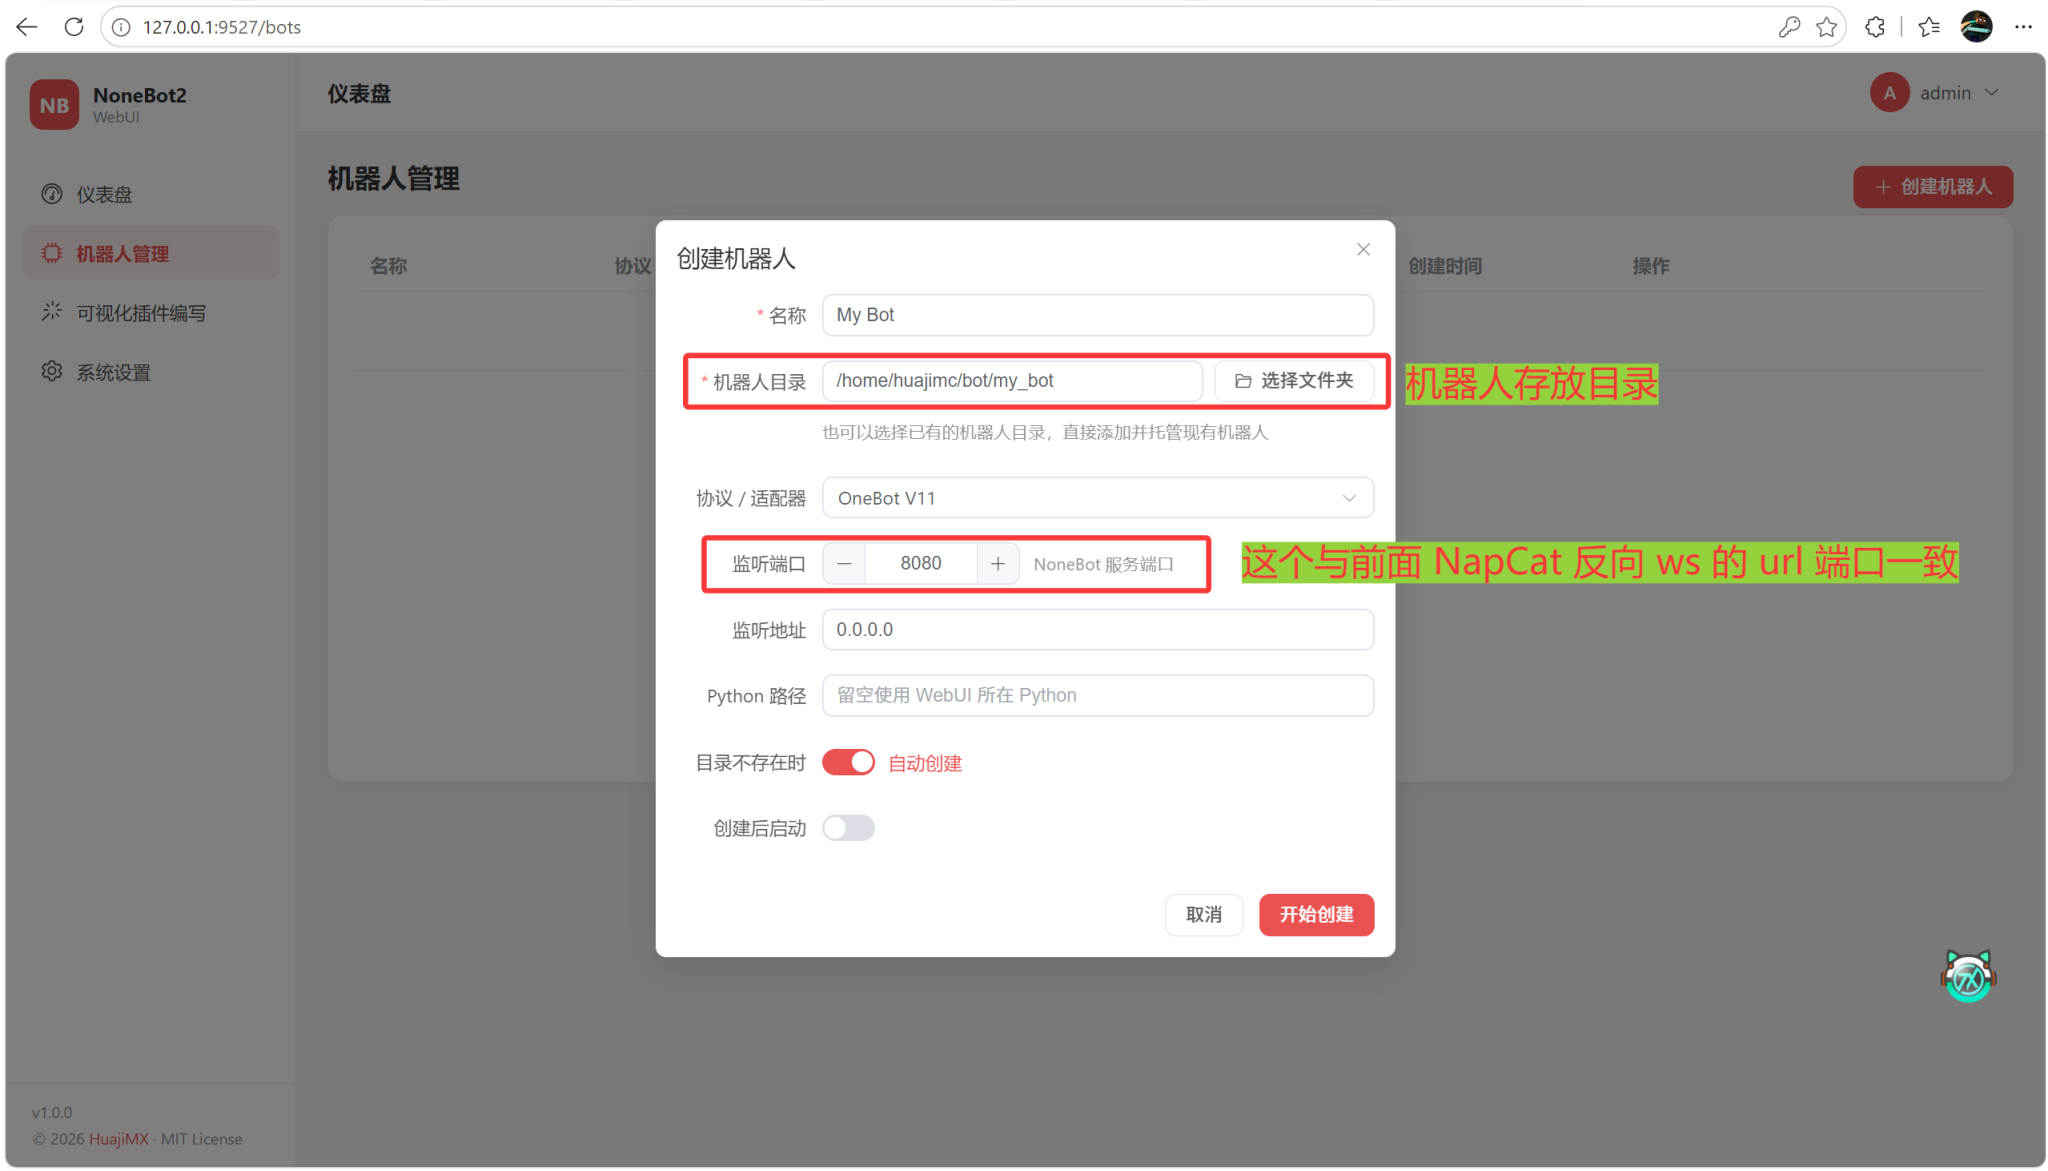Expand the admin user menu
The width and height of the screenshot is (2048, 1171).
pyautogui.click(x=1937, y=93)
